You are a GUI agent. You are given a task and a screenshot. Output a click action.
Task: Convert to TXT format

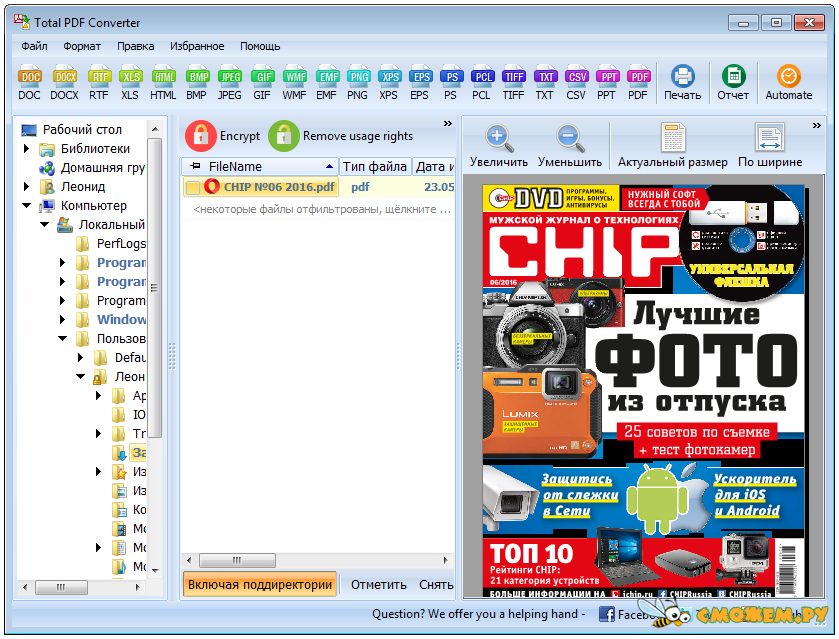tap(545, 83)
